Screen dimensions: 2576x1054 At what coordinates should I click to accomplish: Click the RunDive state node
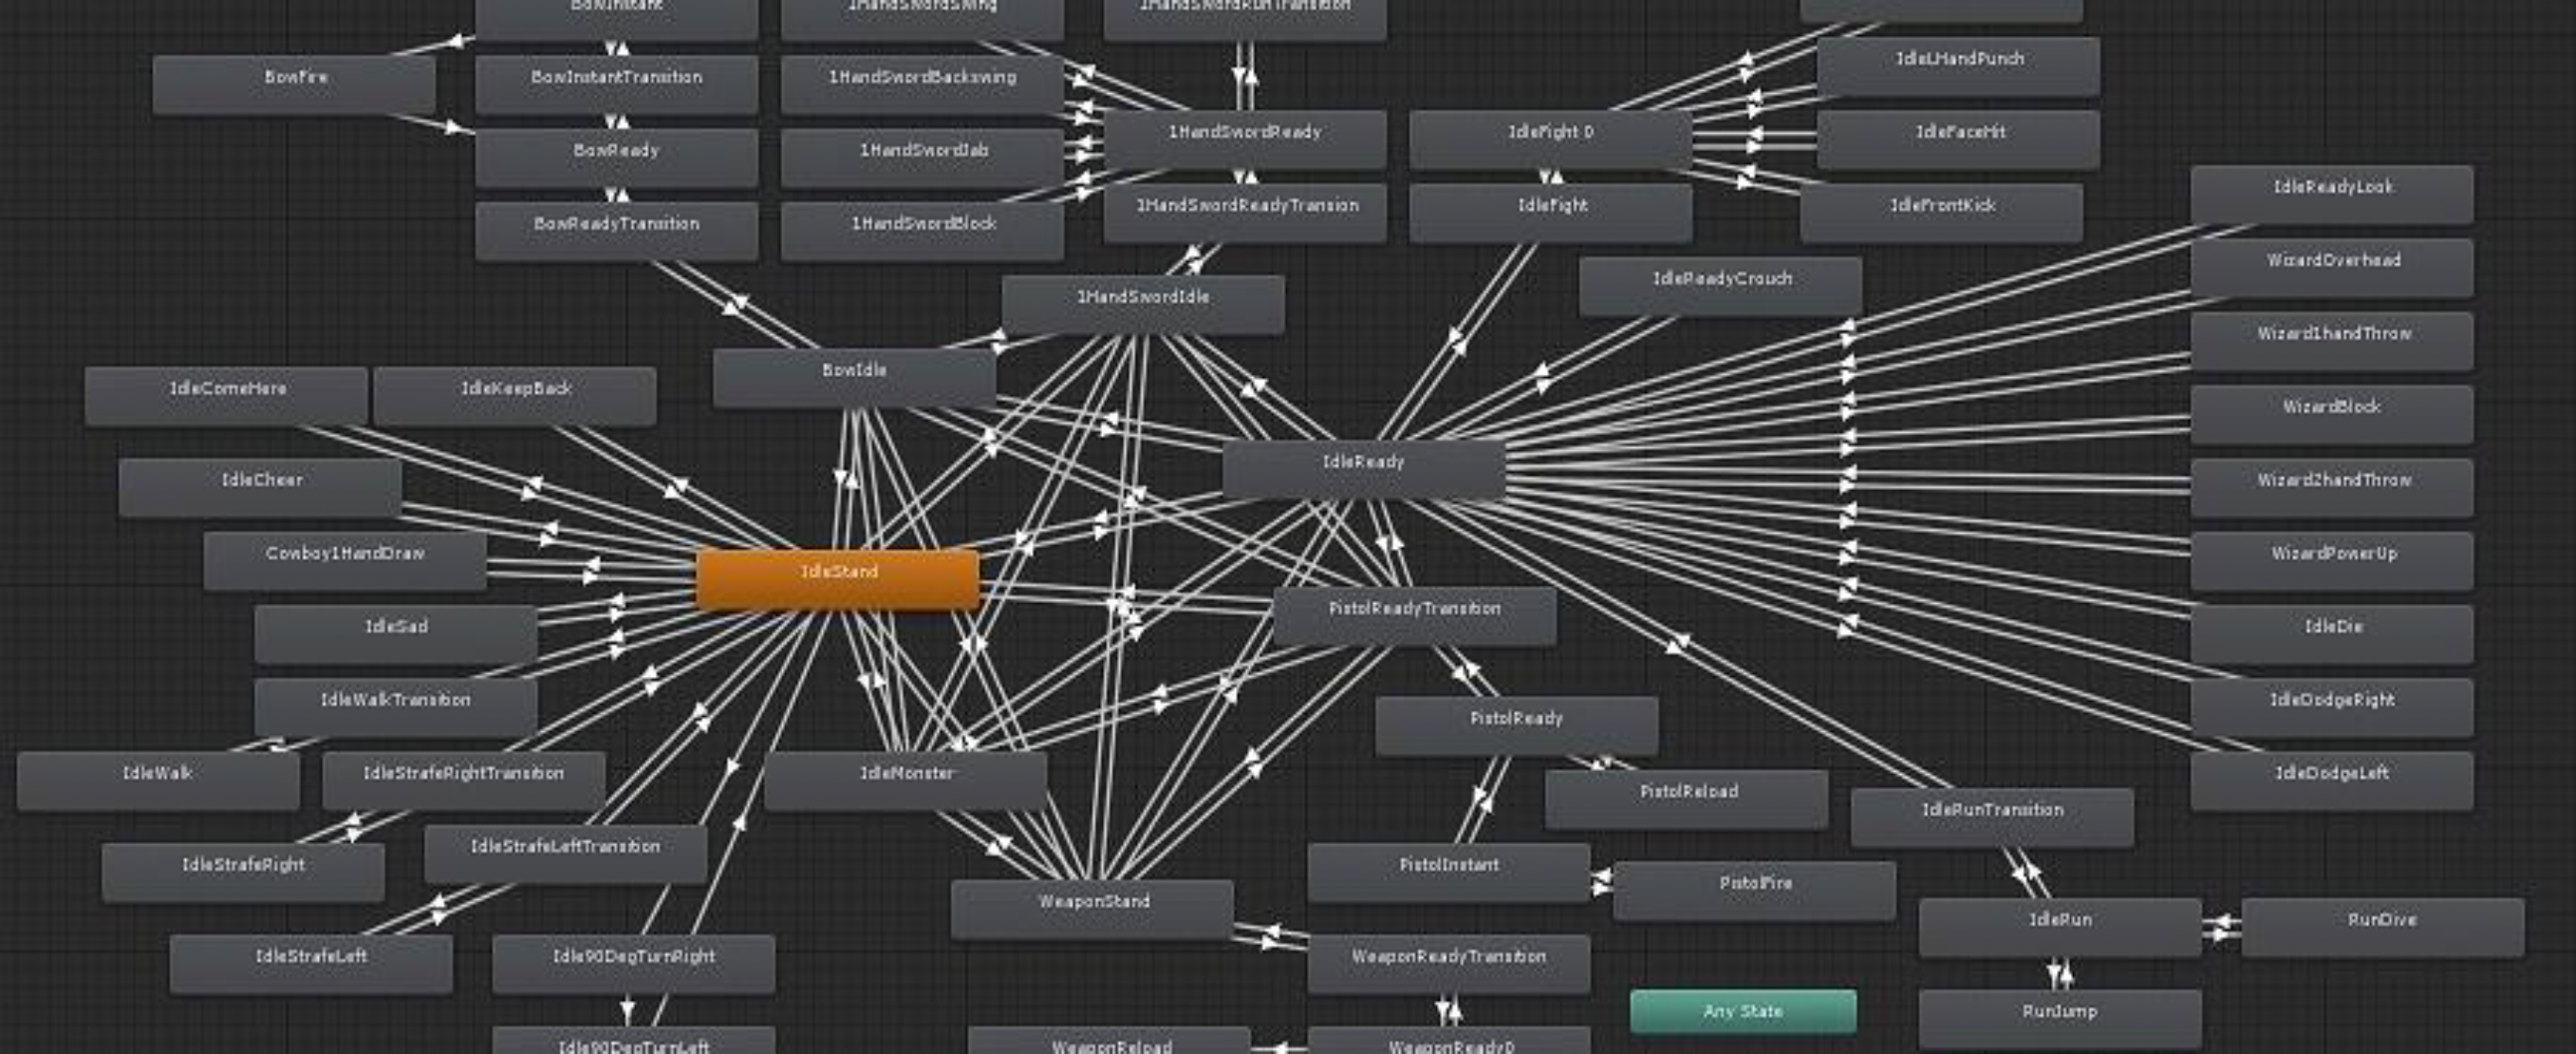pyautogui.click(x=2382, y=926)
